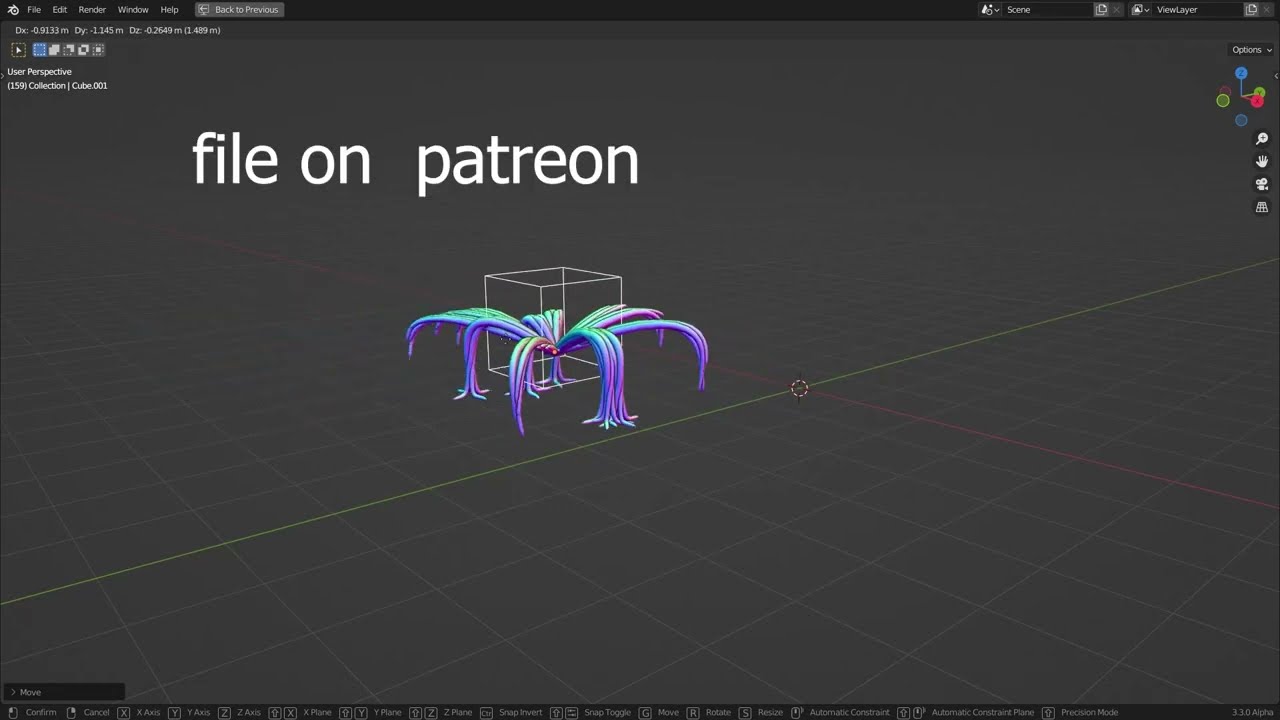The height and width of the screenshot is (720, 1280).
Task: Delete the Scene with X icon
Action: pos(1116,9)
